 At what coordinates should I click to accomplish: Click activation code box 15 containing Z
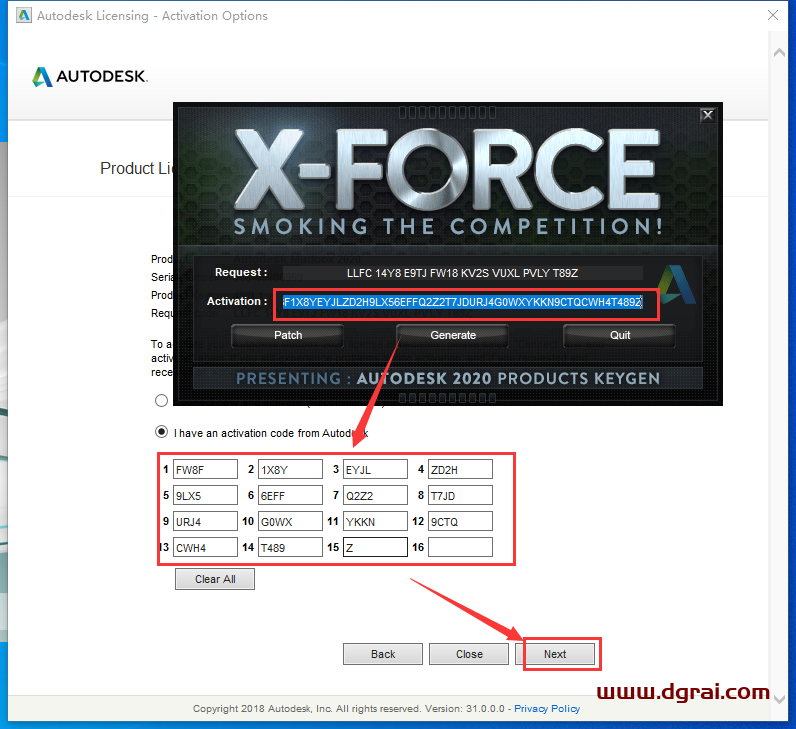point(375,547)
